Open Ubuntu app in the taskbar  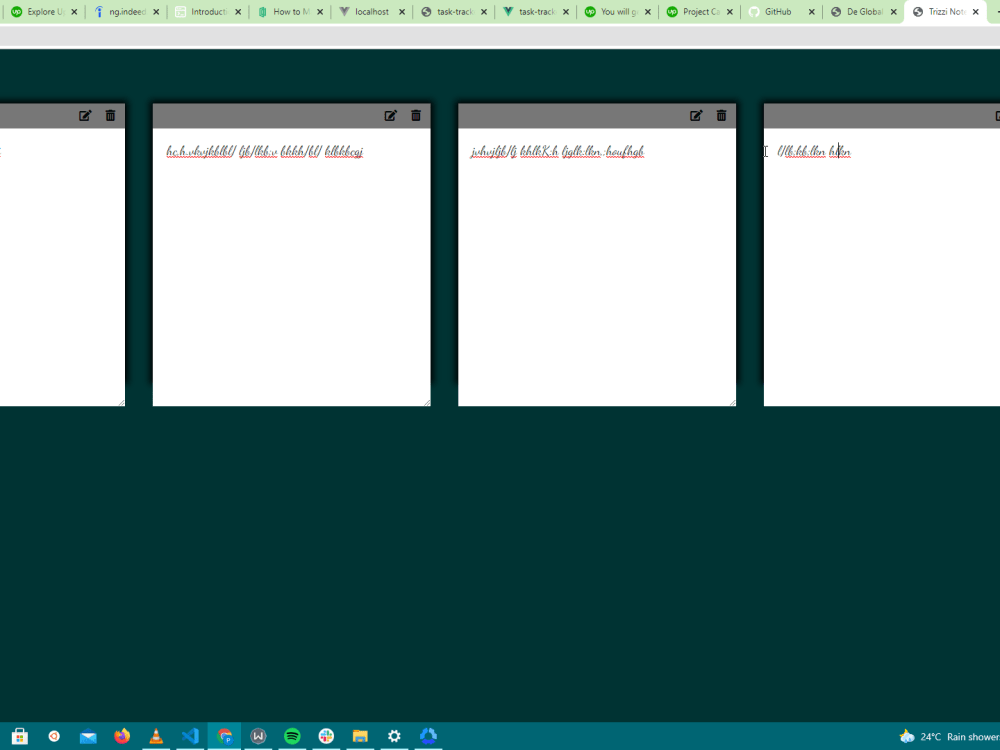pos(54,736)
